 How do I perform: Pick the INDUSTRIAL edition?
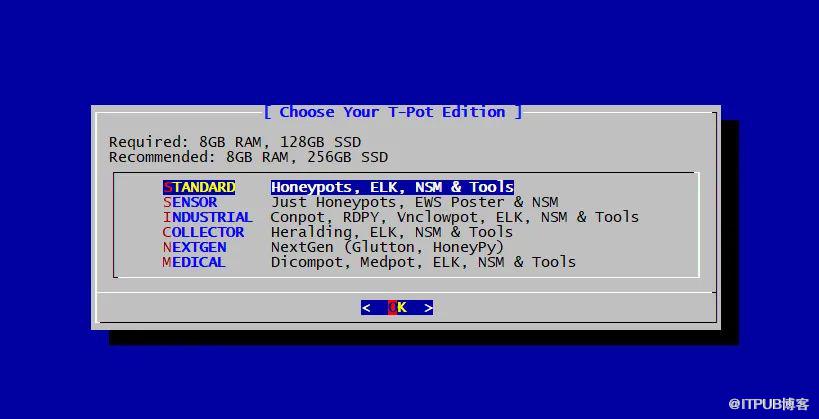[208, 217]
